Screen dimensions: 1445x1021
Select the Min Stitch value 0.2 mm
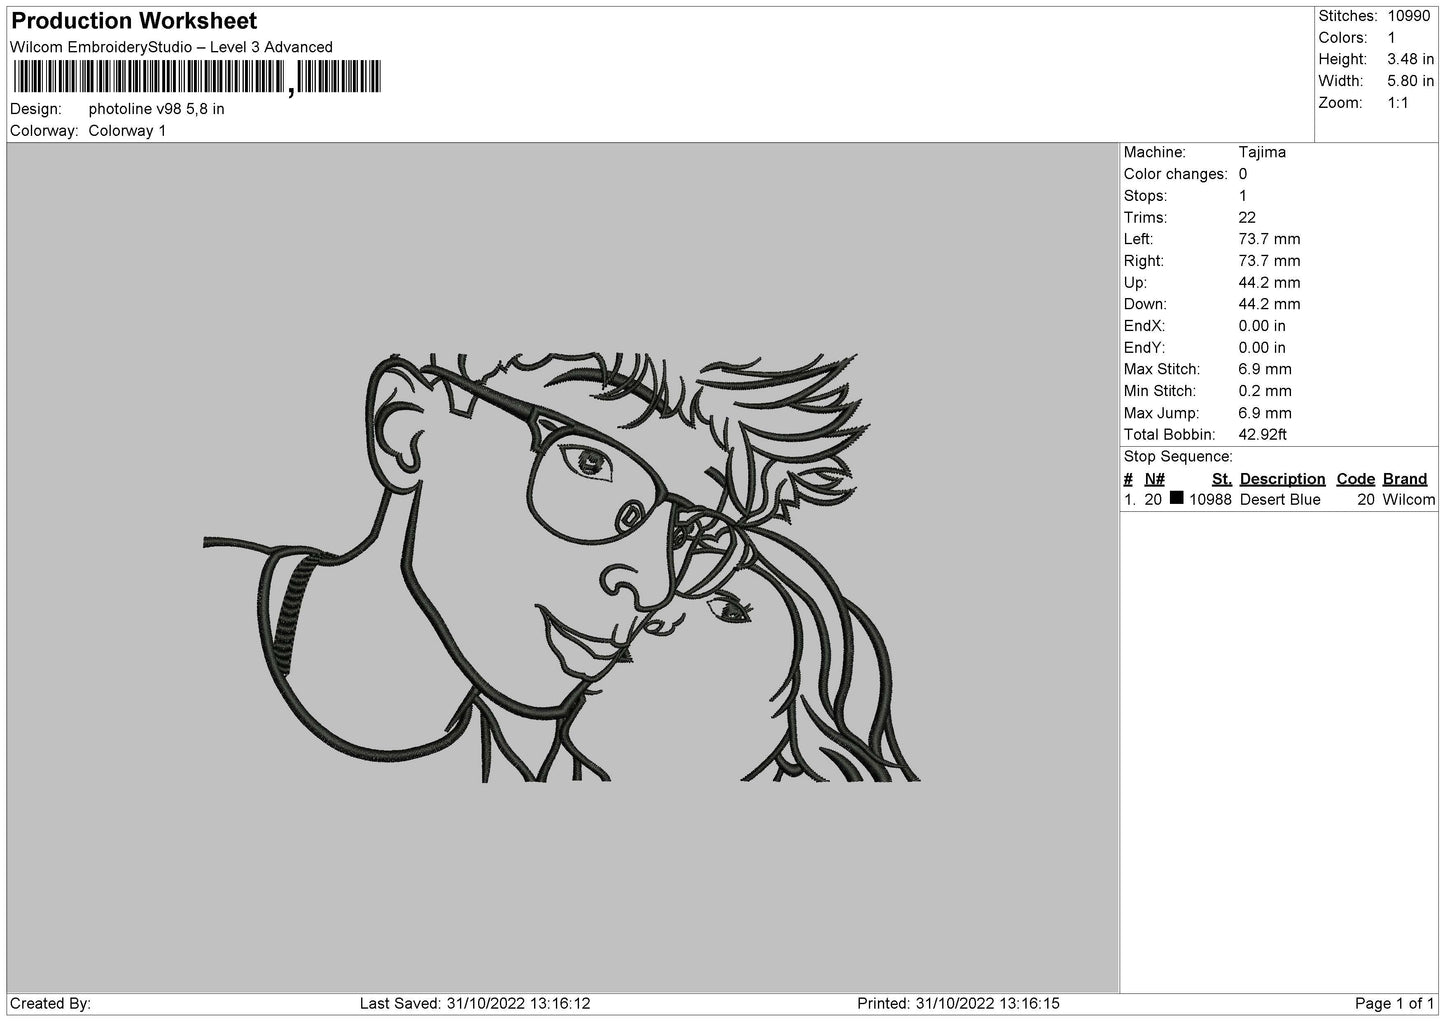tap(1265, 391)
